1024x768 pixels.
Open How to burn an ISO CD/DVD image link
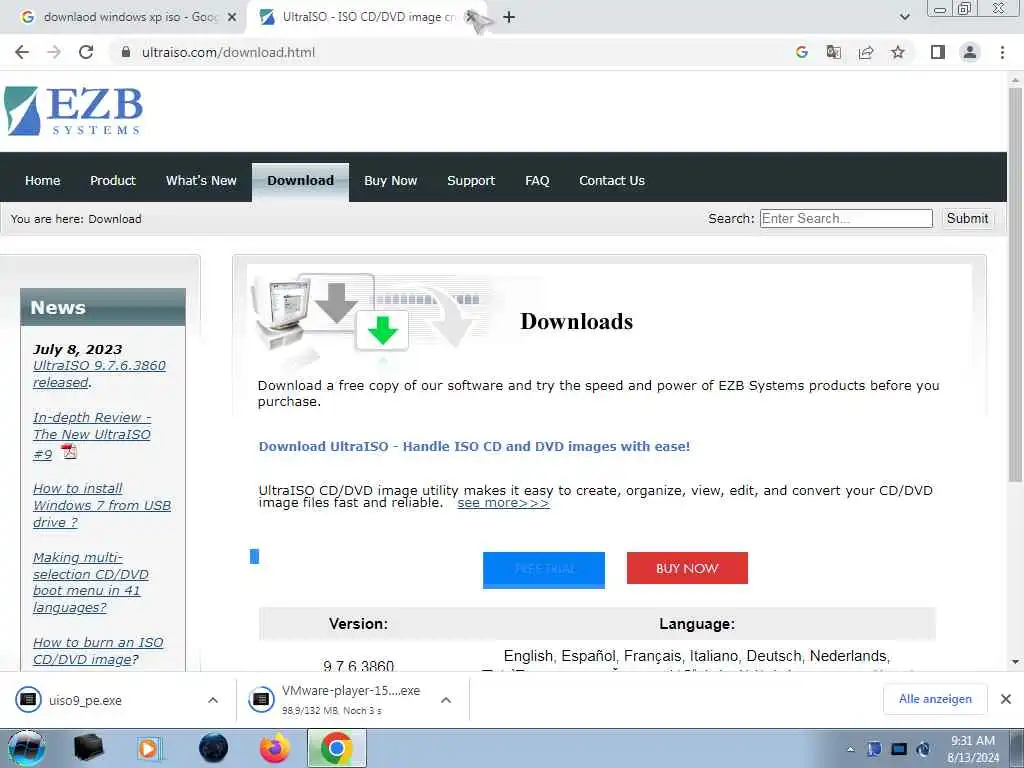click(x=98, y=651)
